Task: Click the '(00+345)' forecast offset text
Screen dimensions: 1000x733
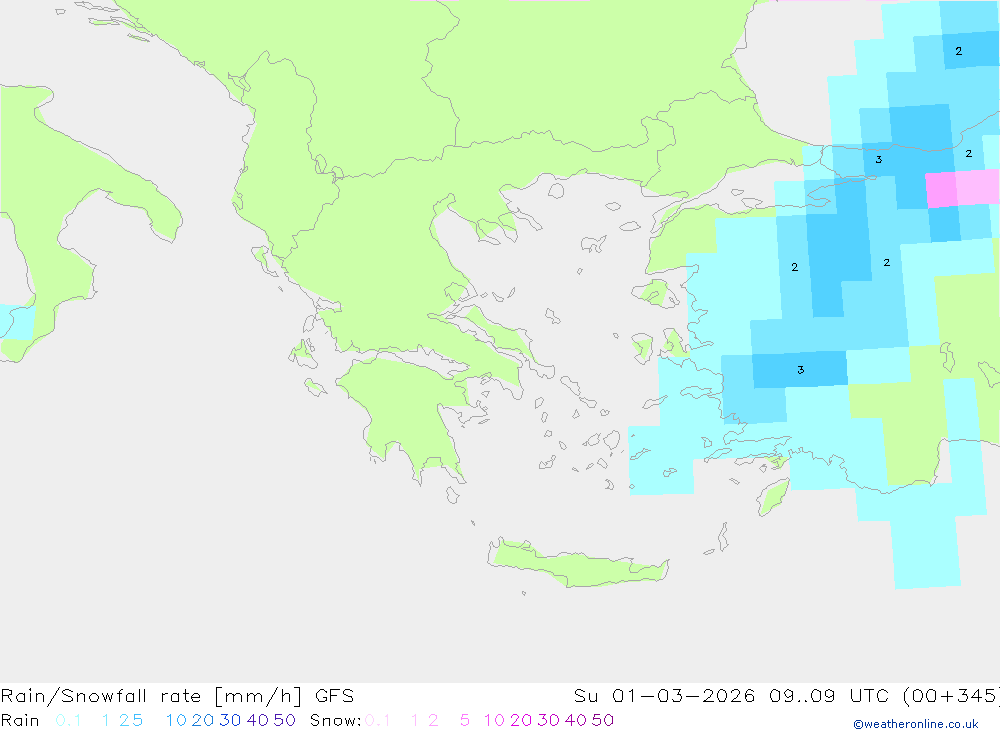Action: click(x=952, y=696)
